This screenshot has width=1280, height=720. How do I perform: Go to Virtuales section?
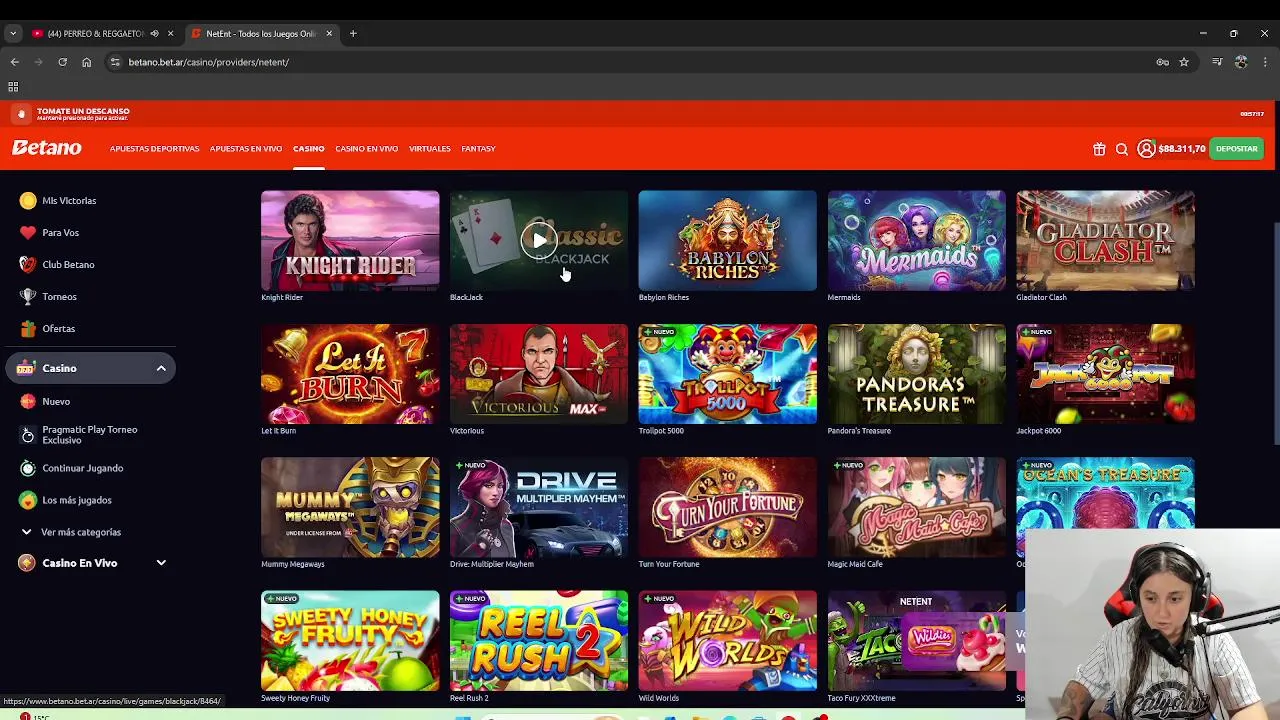430,149
